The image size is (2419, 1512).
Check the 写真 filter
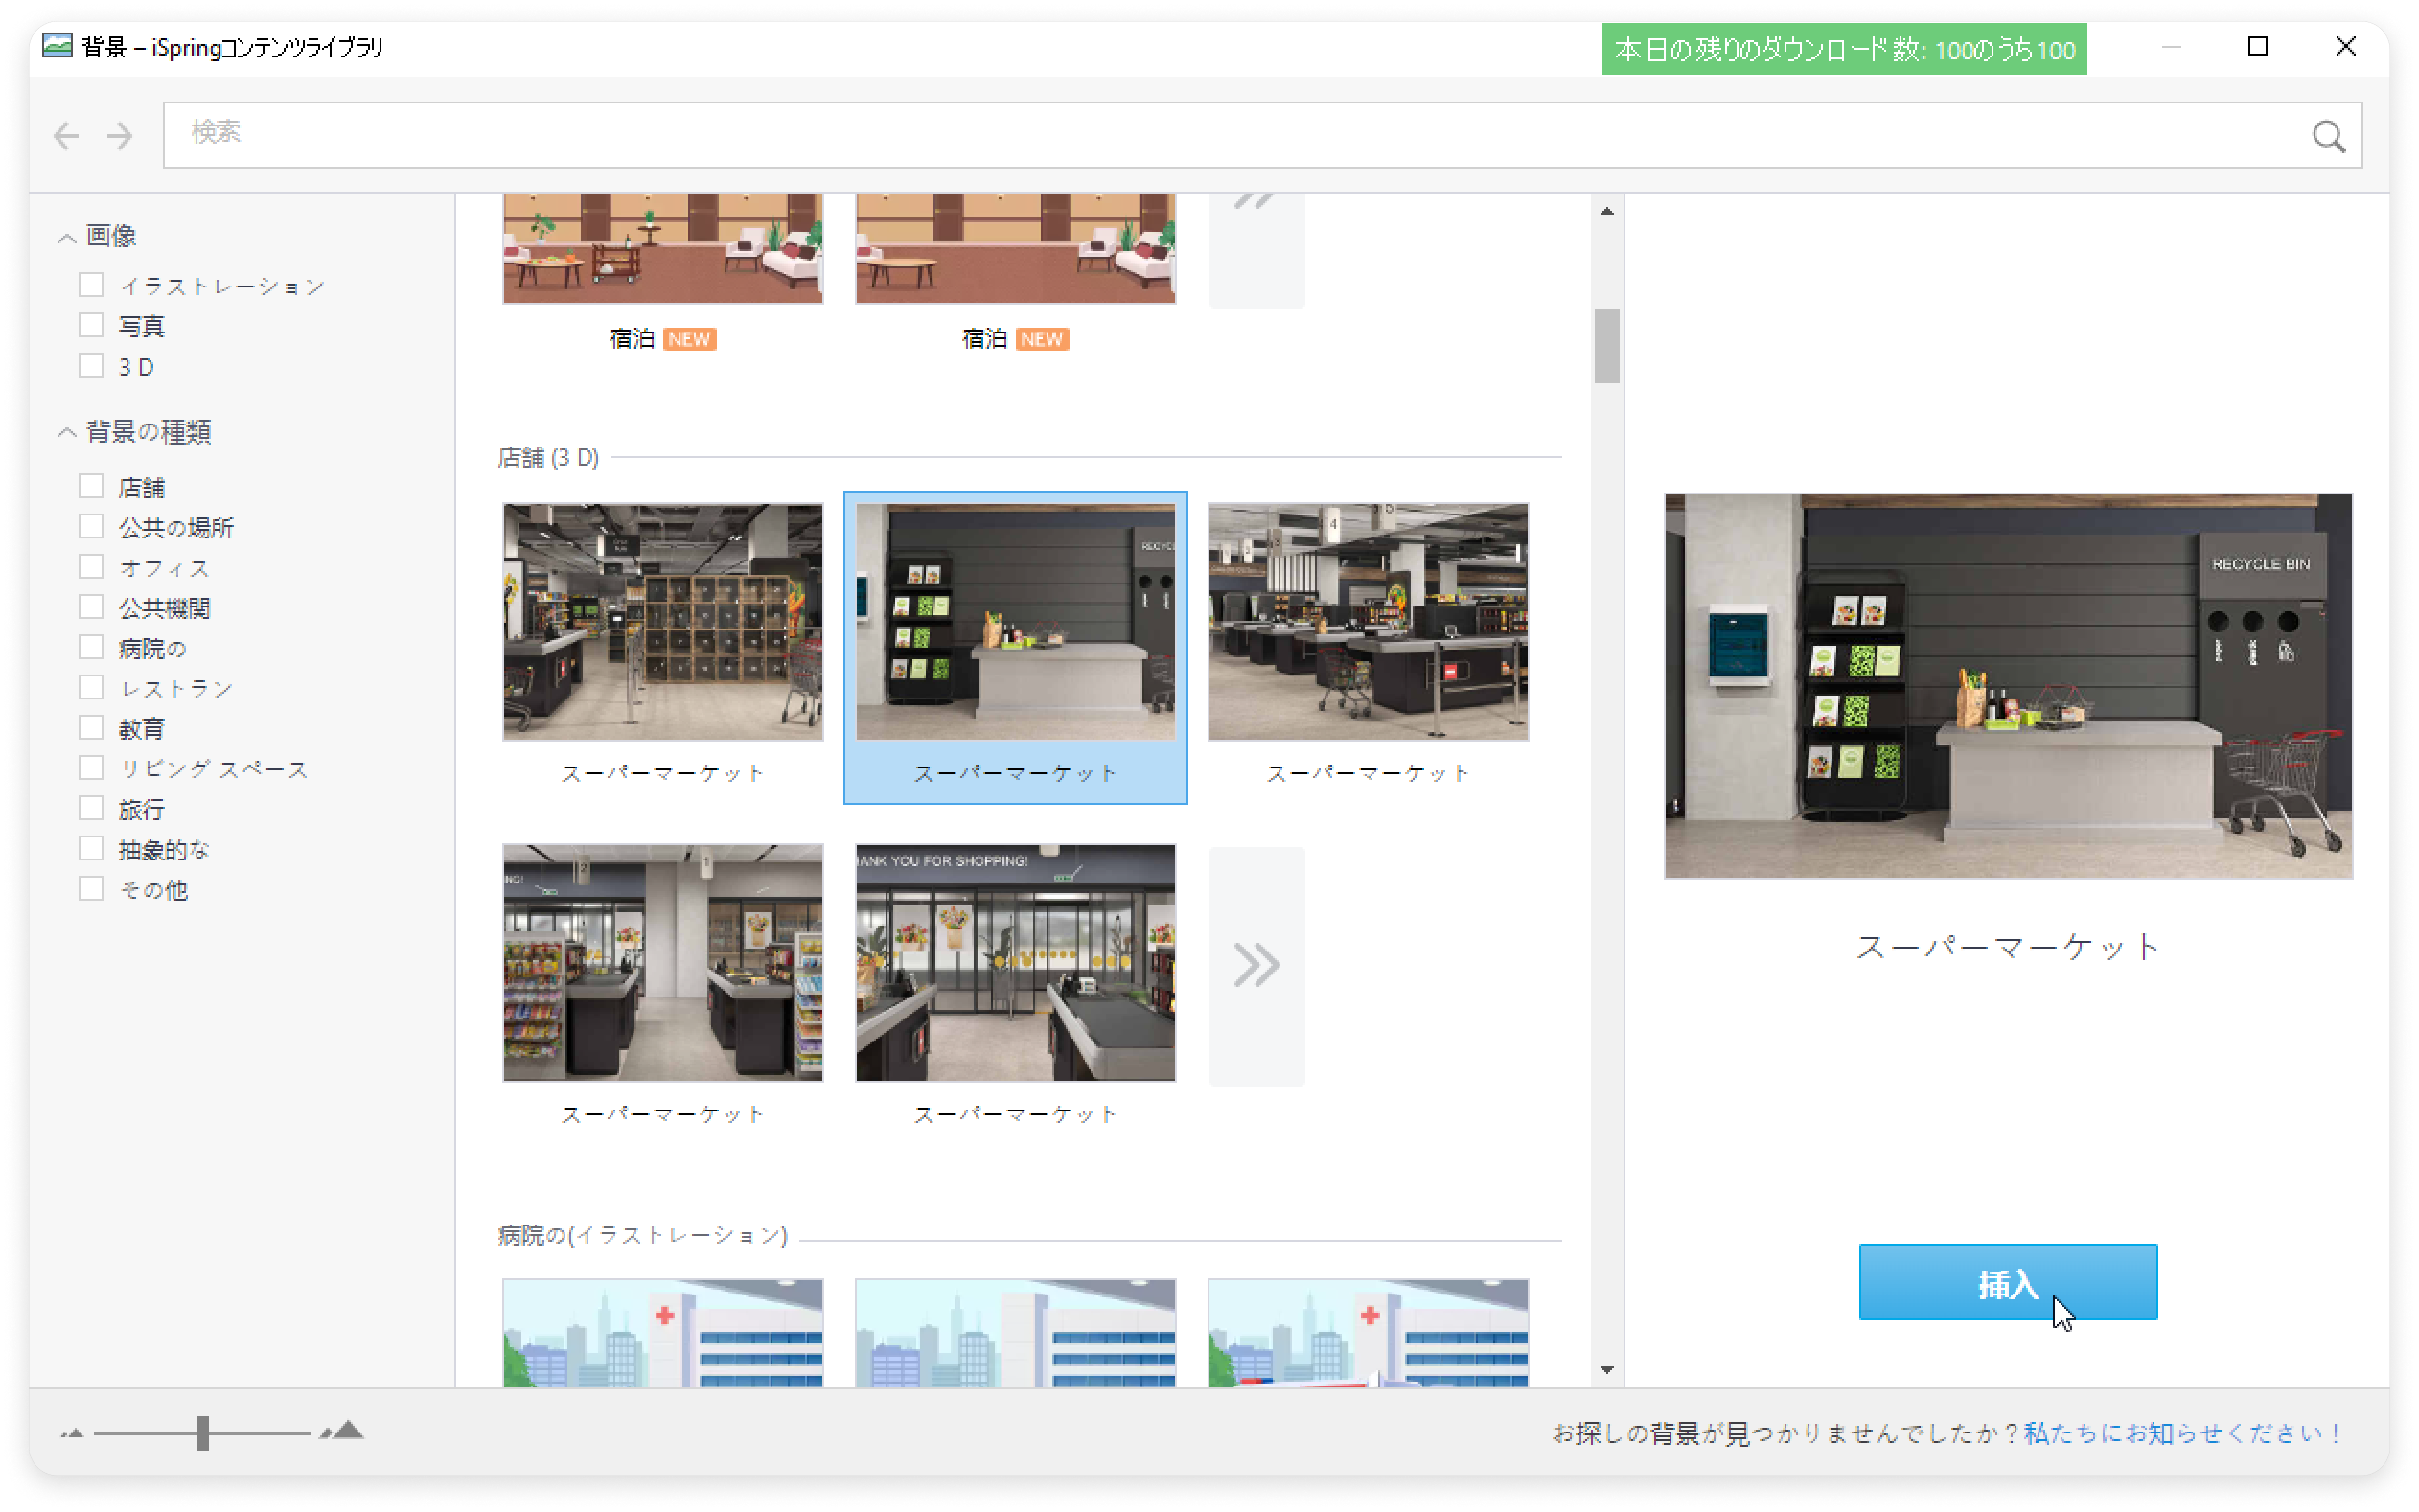91,325
